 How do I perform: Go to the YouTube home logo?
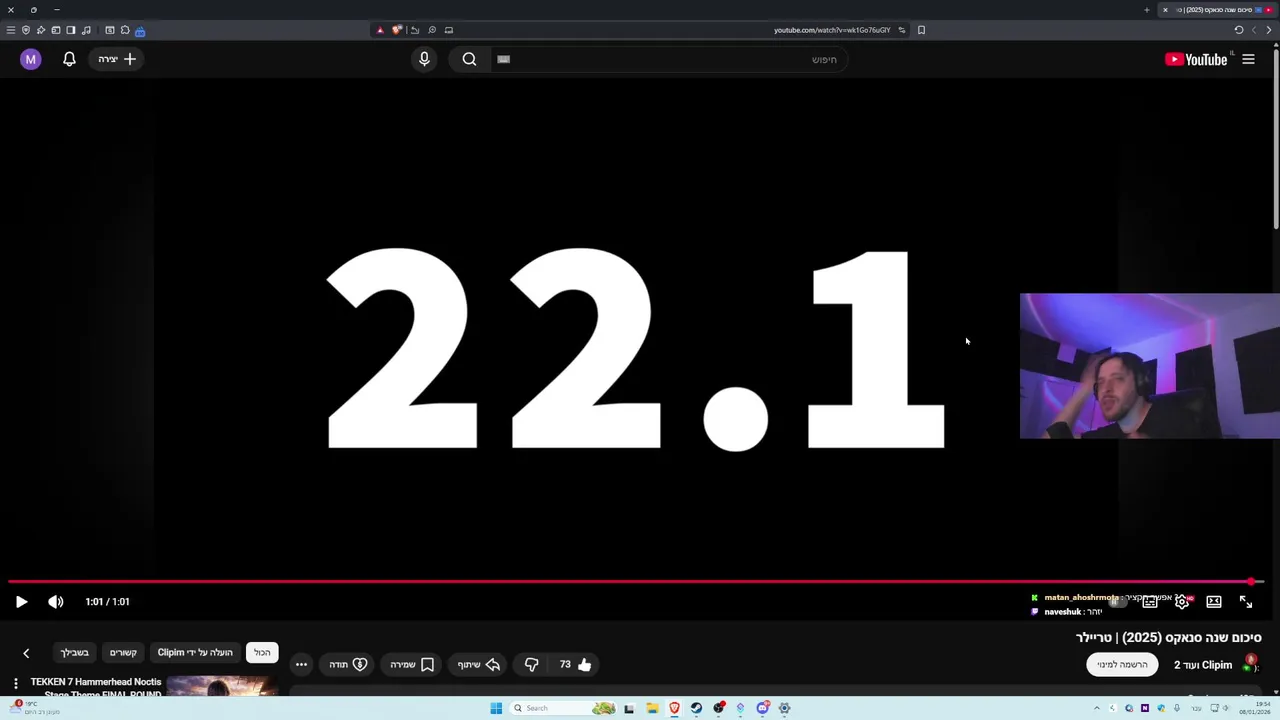coord(1196,60)
